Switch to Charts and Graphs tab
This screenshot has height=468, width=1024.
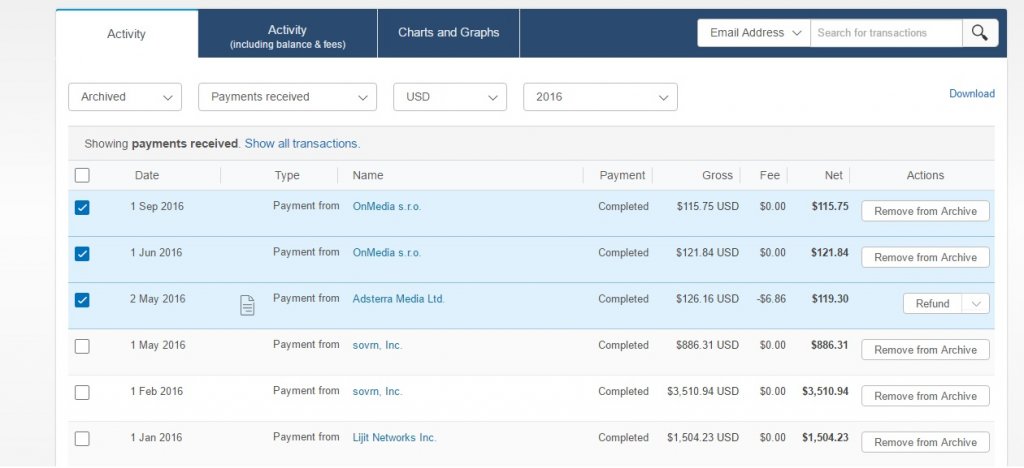pos(448,33)
